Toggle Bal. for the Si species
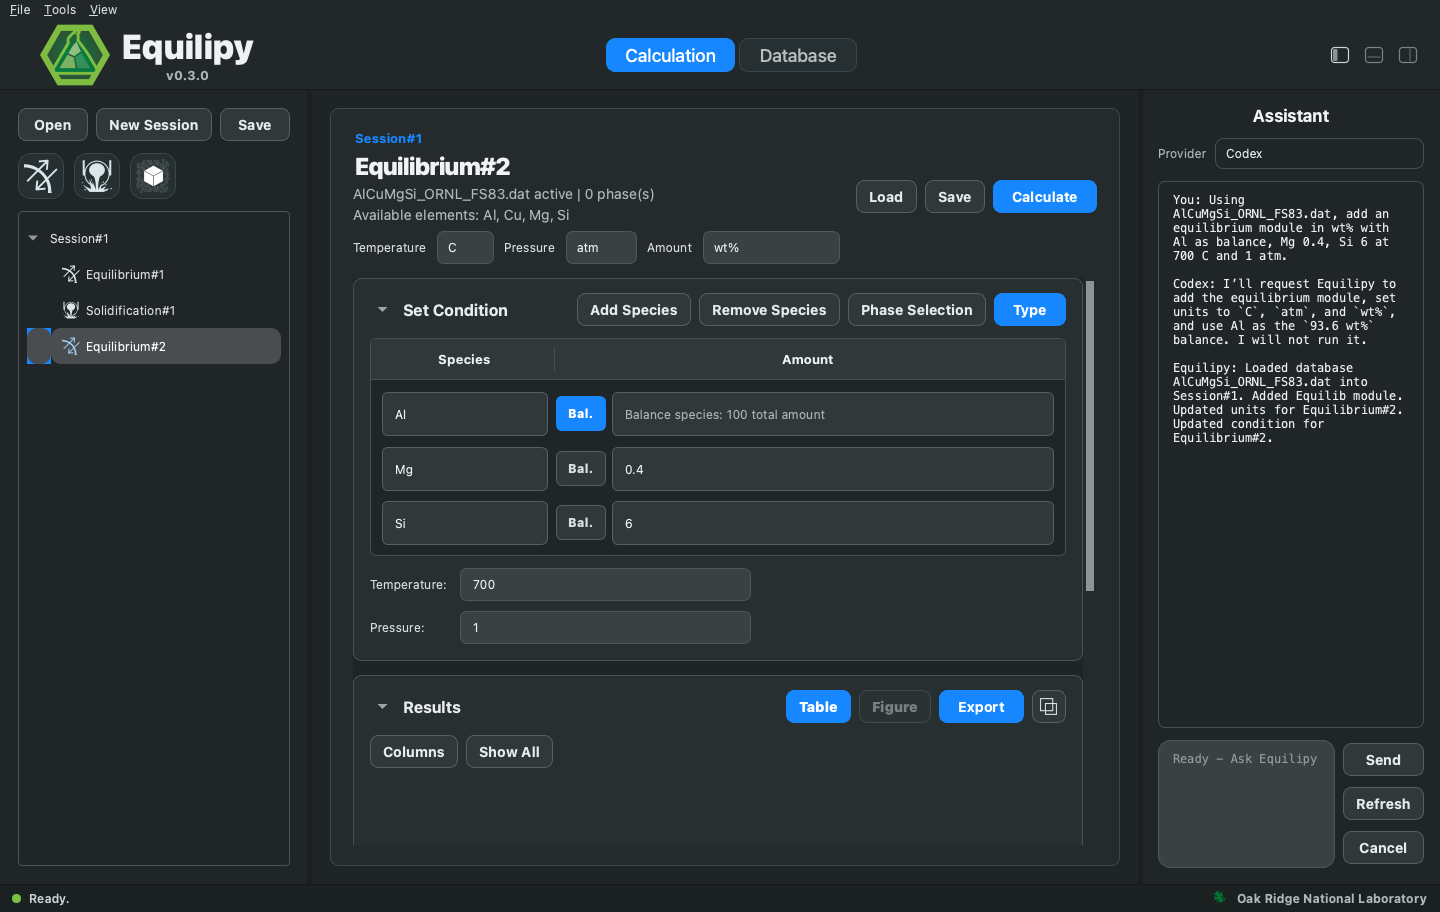 tap(581, 523)
